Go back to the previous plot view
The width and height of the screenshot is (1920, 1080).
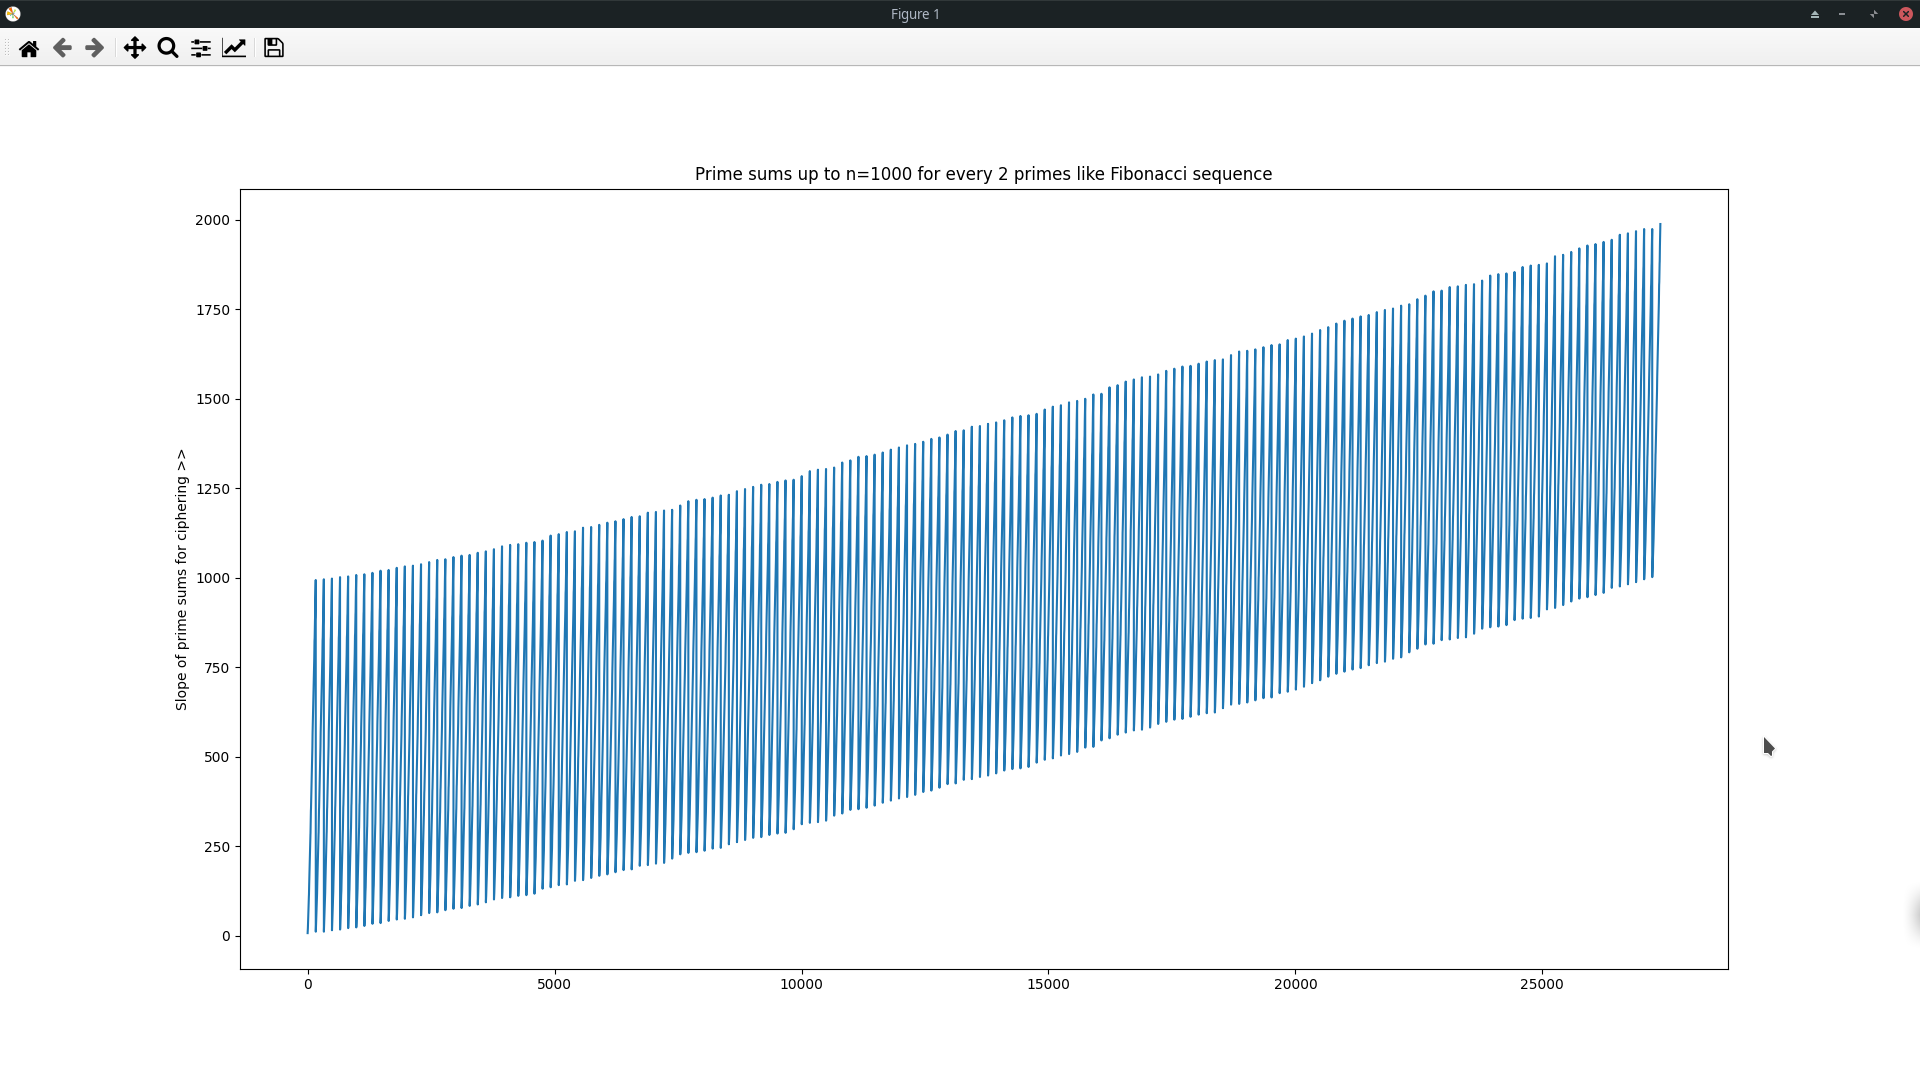(x=62, y=48)
